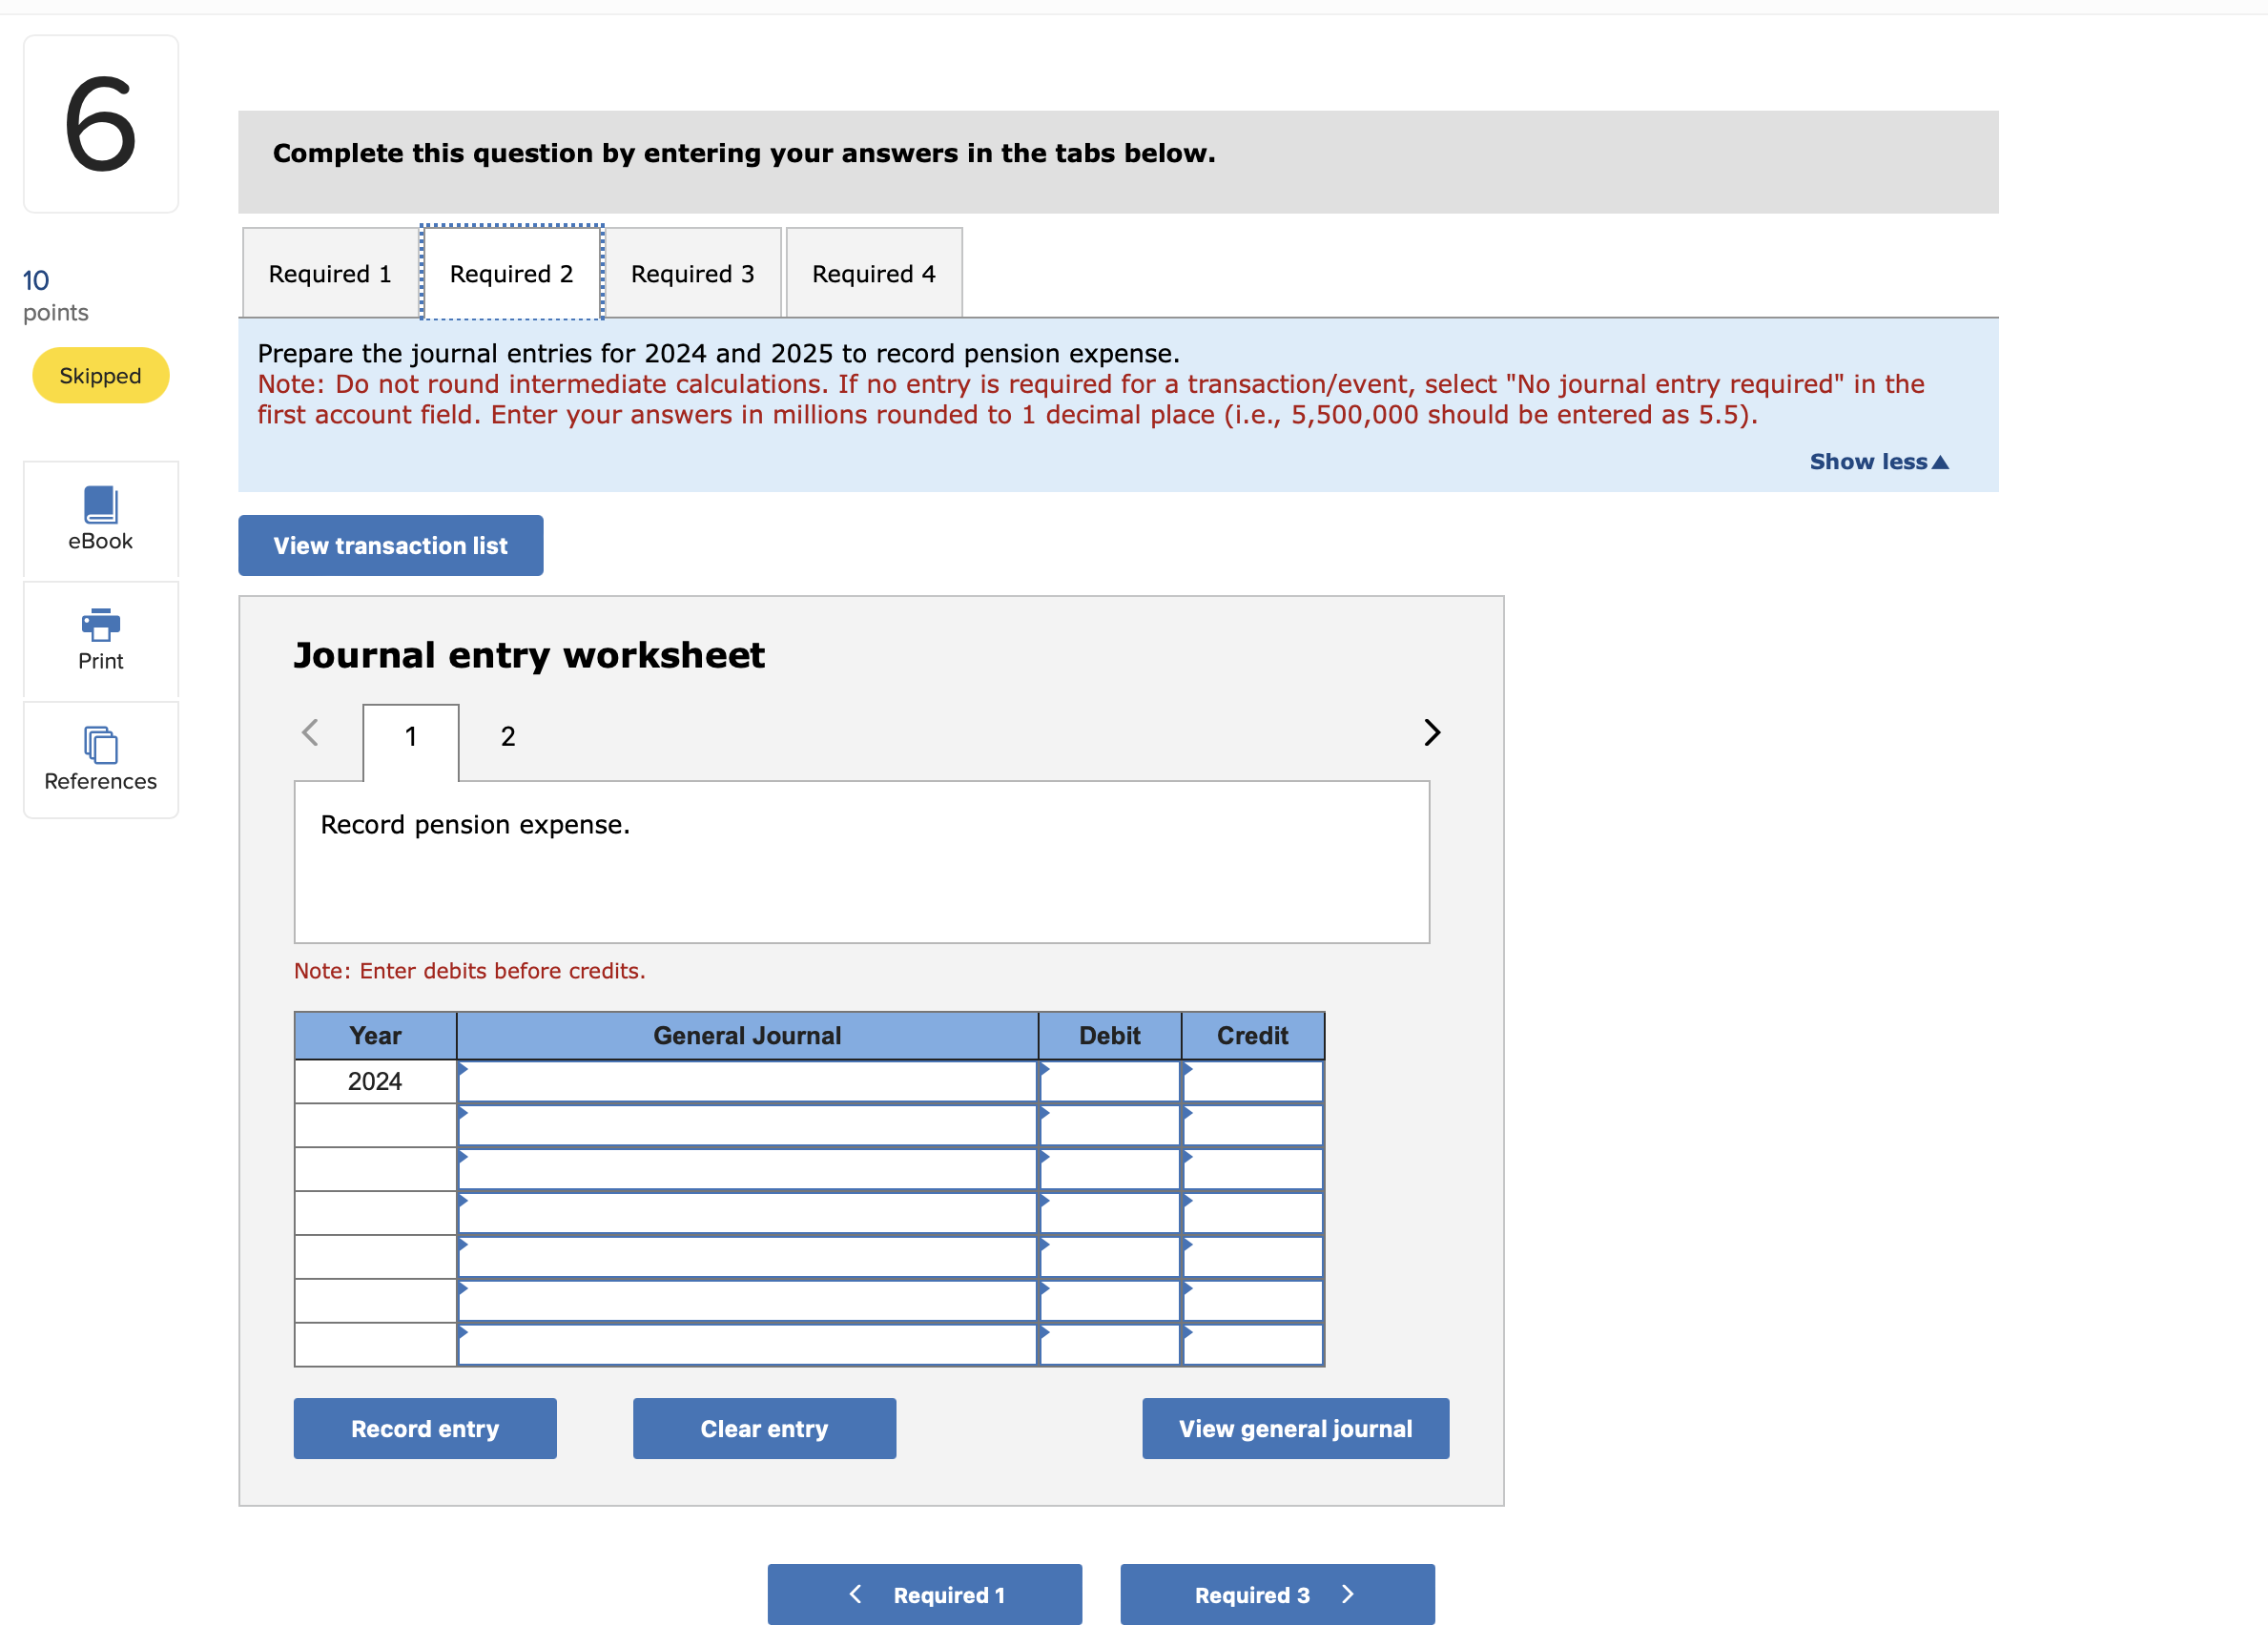Open View general journal
Viewport: 2268px width, 1646px height.
(1294, 1428)
